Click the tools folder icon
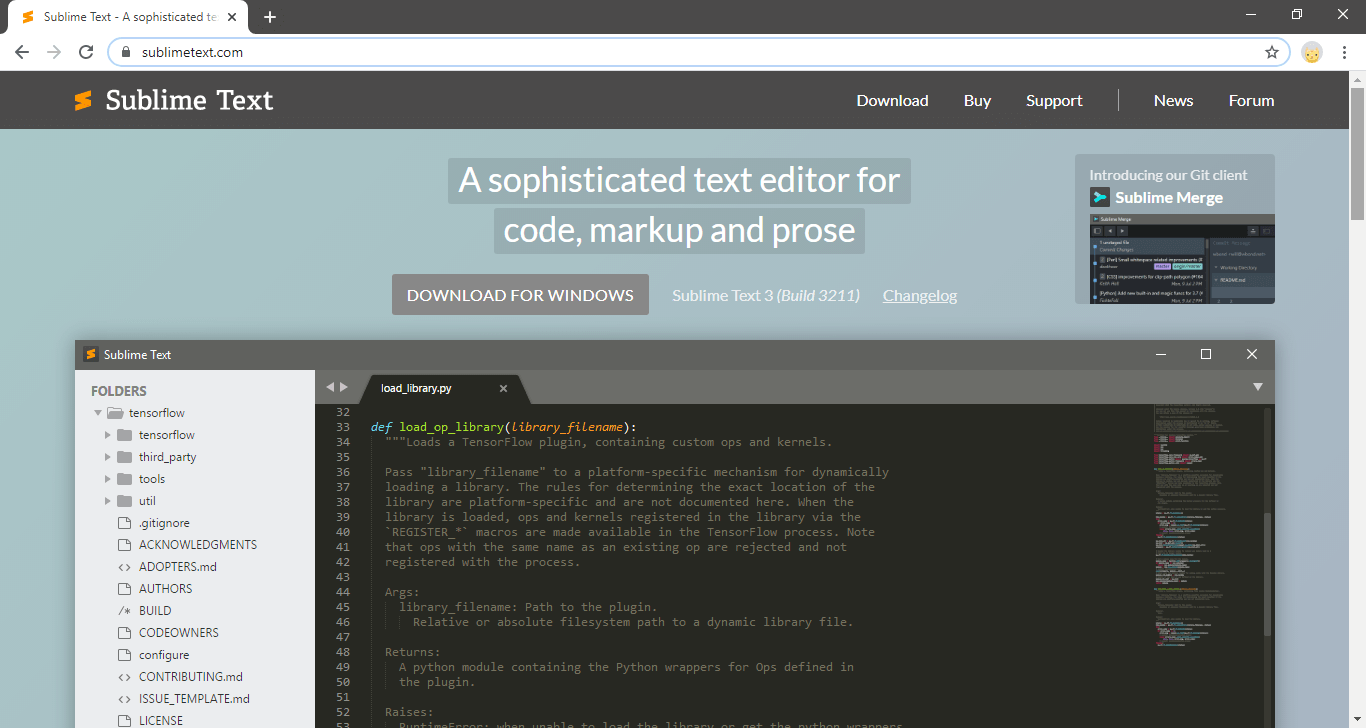The width and height of the screenshot is (1366, 728). tap(125, 479)
